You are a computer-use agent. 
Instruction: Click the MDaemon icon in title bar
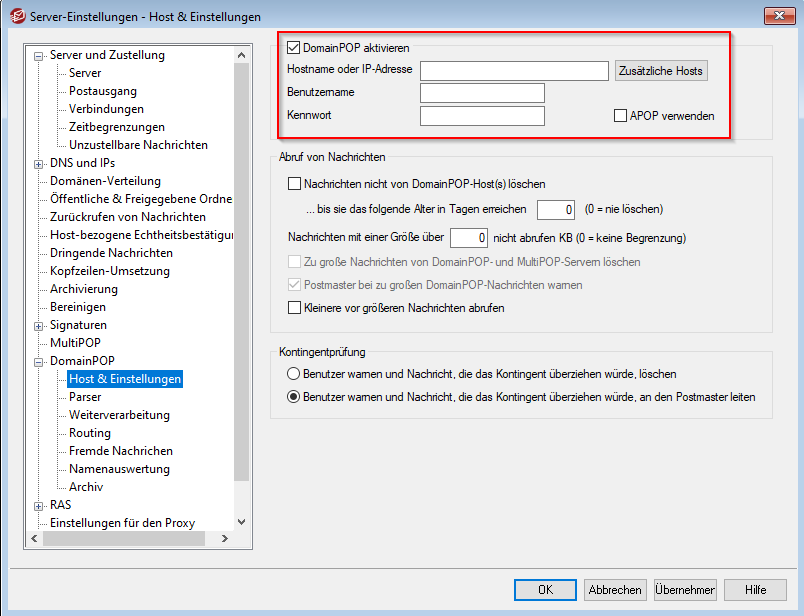click(16, 16)
